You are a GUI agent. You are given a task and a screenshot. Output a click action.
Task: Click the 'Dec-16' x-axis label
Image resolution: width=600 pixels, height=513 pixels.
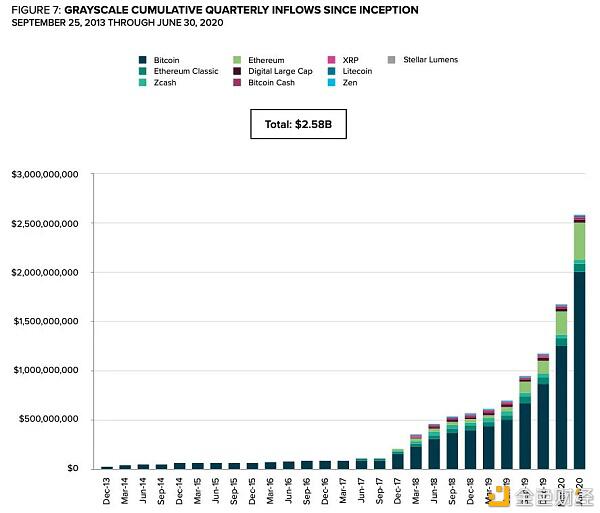[x=324, y=491]
